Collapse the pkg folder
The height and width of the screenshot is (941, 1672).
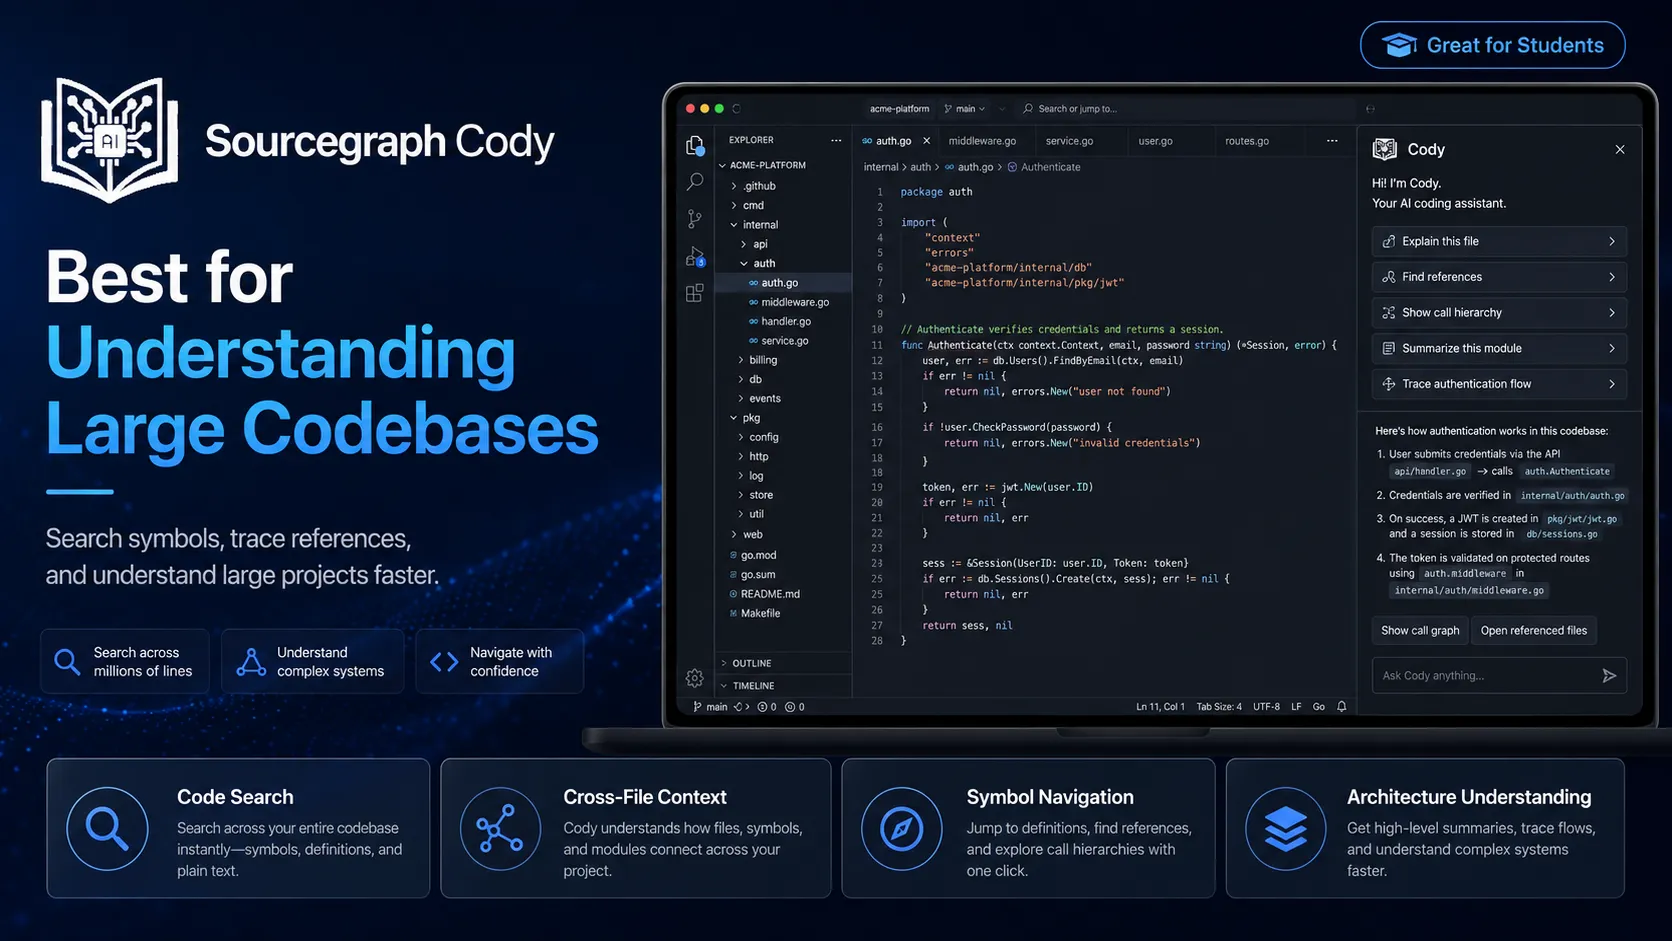(x=734, y=418)
